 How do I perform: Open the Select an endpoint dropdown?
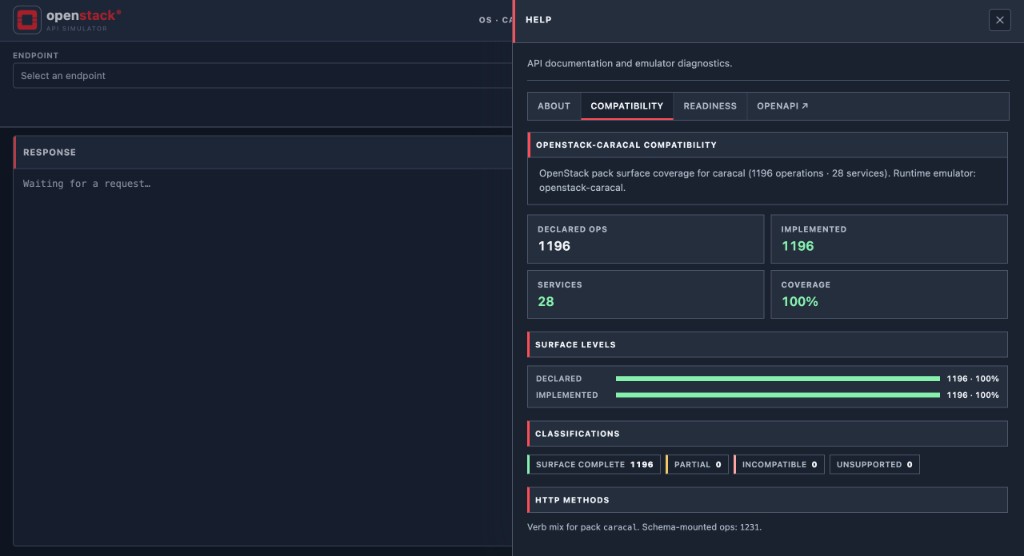(x=263, y=76)
